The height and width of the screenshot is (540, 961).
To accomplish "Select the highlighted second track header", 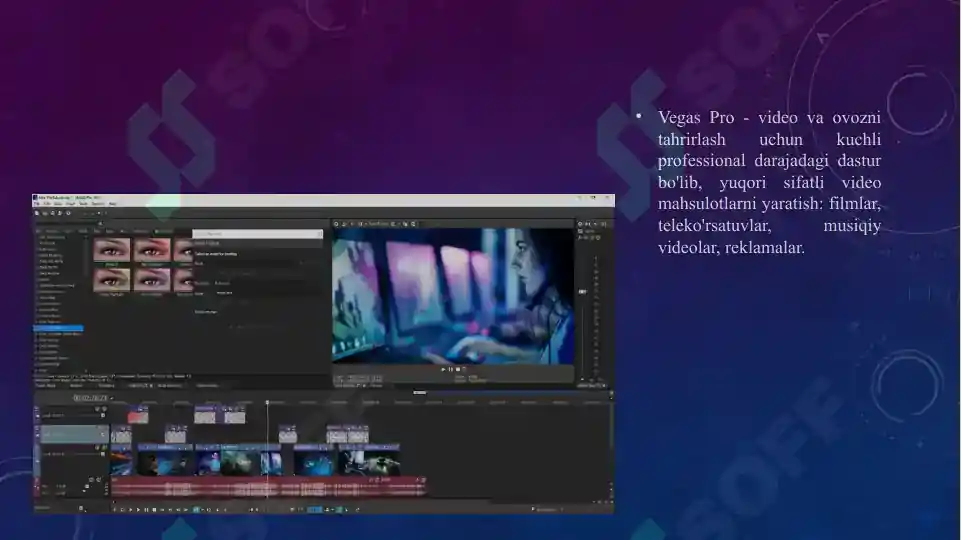I will [75, 434].
